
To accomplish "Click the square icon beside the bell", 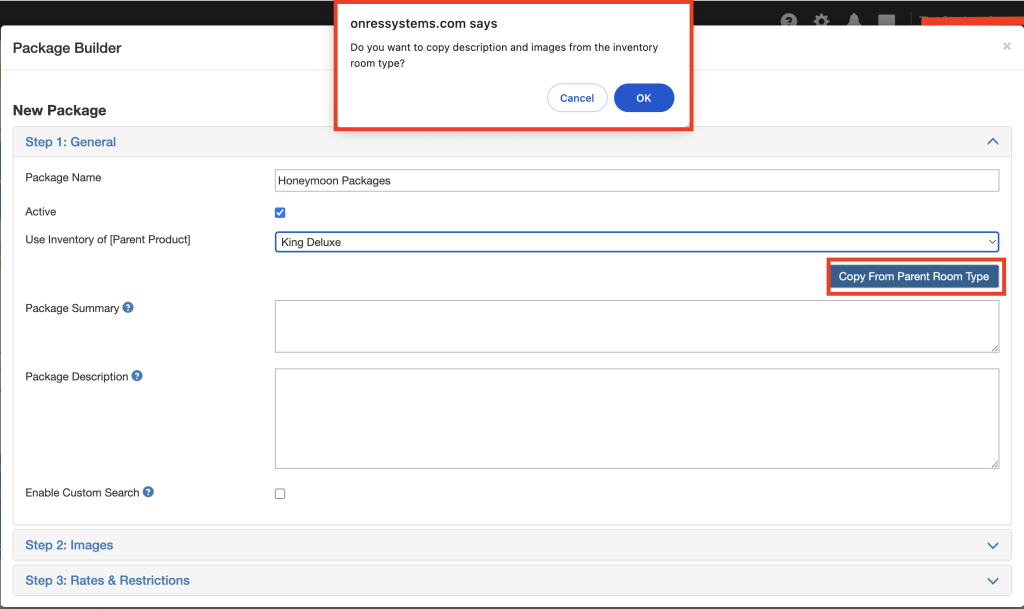I will coord(886,21).
